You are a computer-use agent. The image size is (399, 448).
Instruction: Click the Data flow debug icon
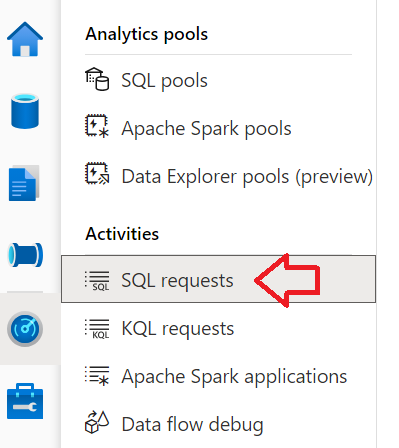pos(97,422)
